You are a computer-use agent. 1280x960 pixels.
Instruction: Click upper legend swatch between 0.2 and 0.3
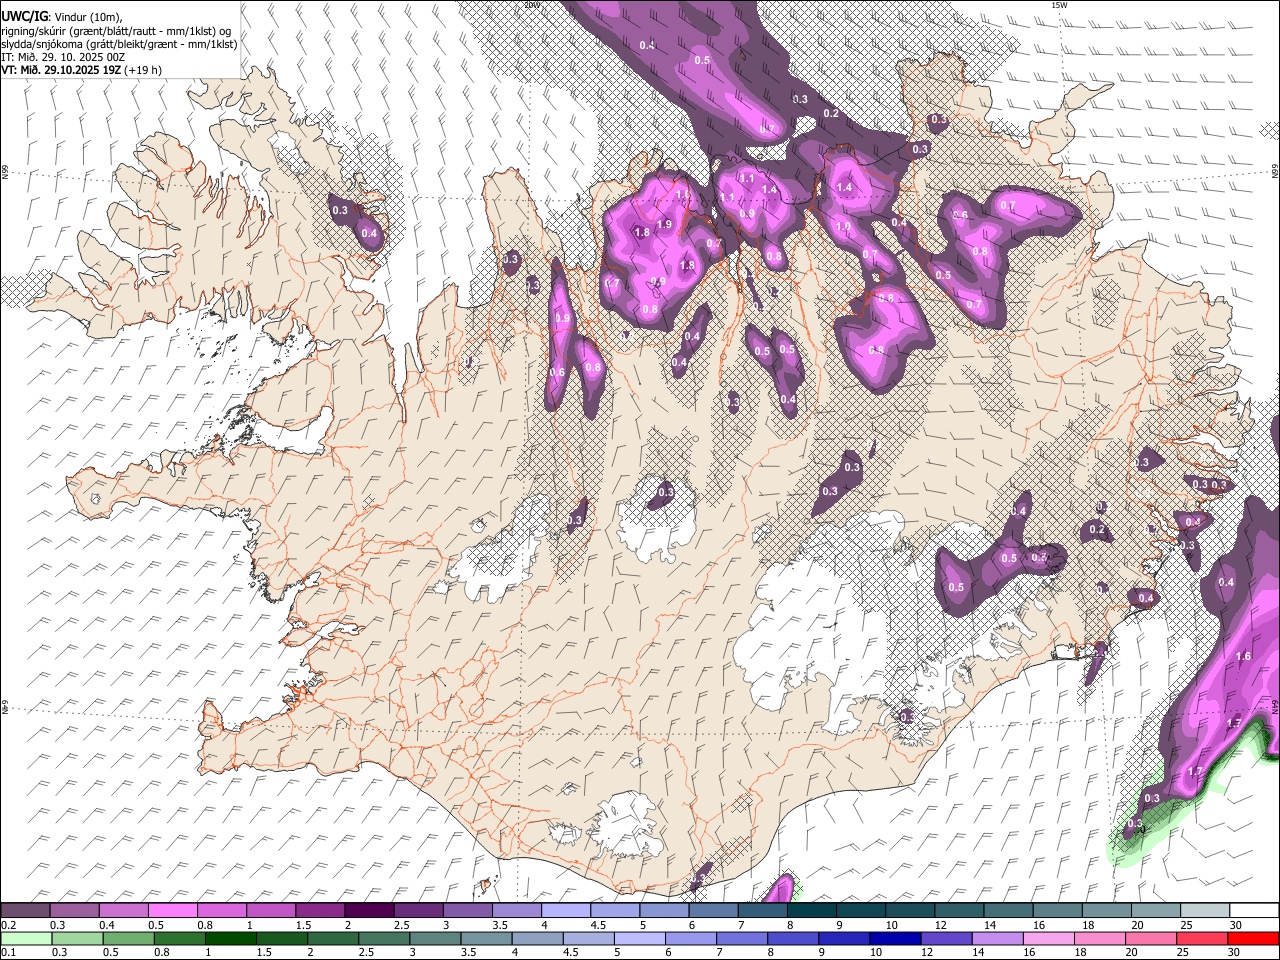coord(25,910)
